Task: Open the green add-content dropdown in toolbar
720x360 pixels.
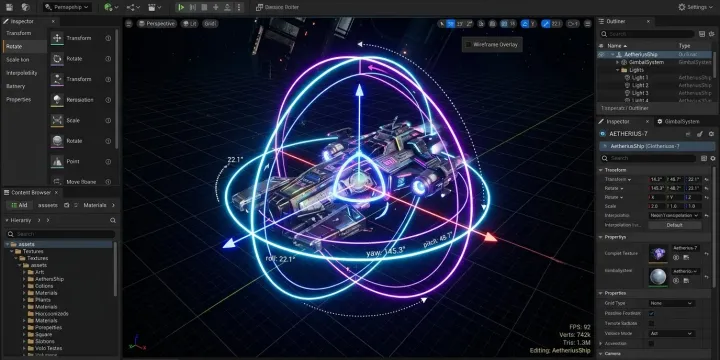Action: pos(111,7)
